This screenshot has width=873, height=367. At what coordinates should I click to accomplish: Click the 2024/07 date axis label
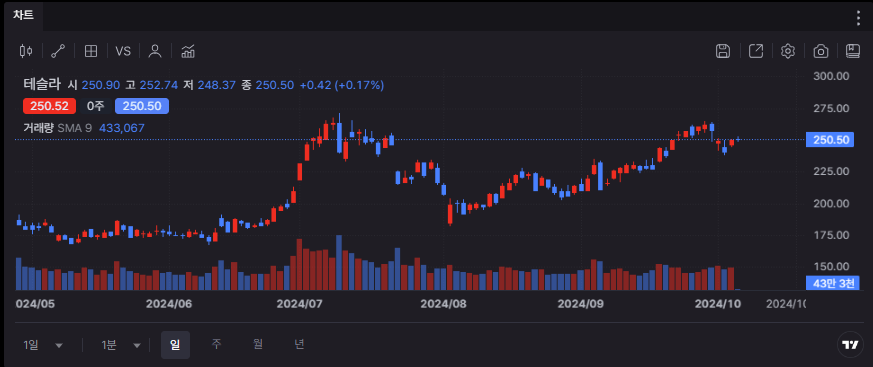(300, 304)
